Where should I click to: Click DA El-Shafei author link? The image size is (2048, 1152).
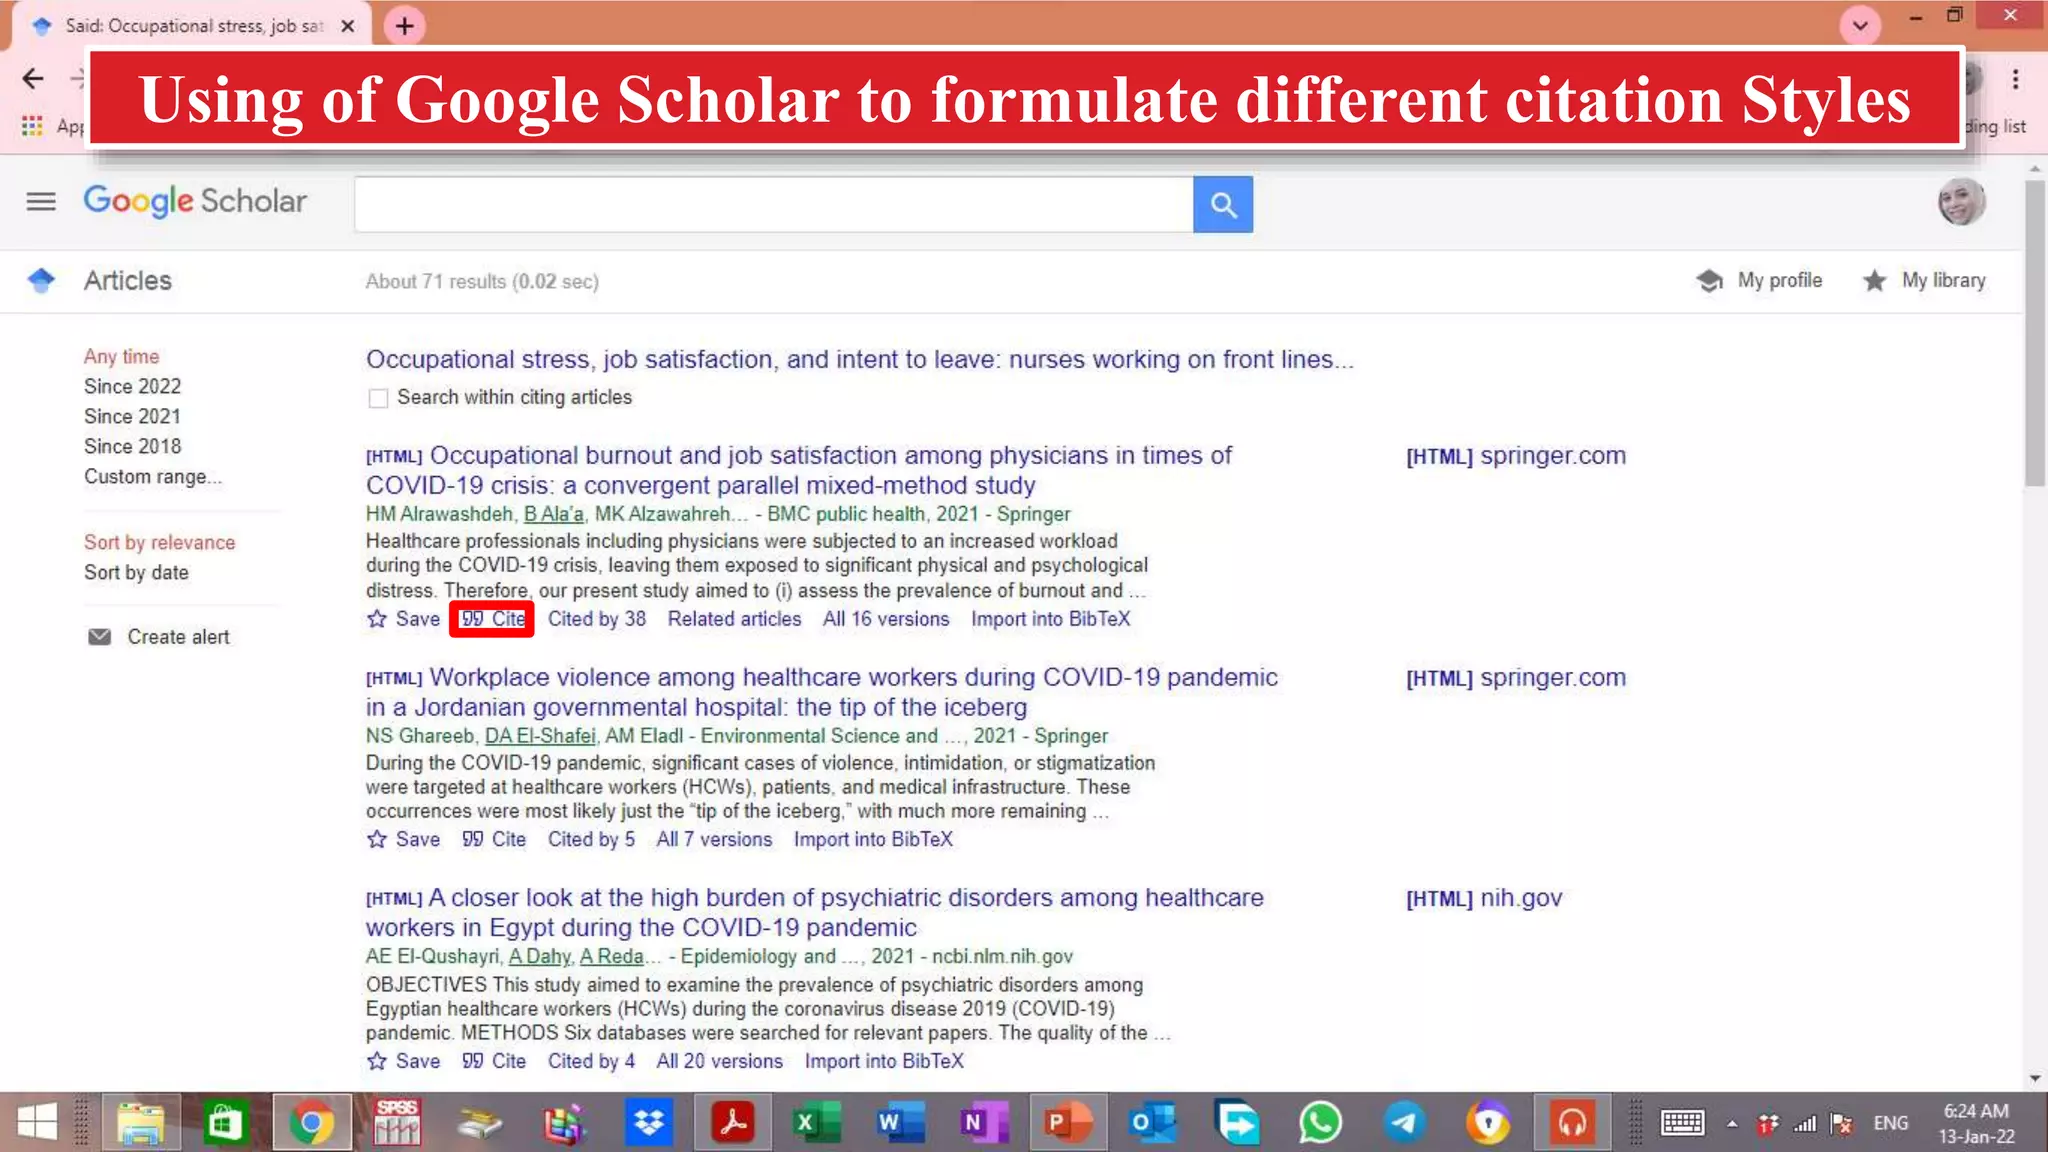click(x=540, y=736)
